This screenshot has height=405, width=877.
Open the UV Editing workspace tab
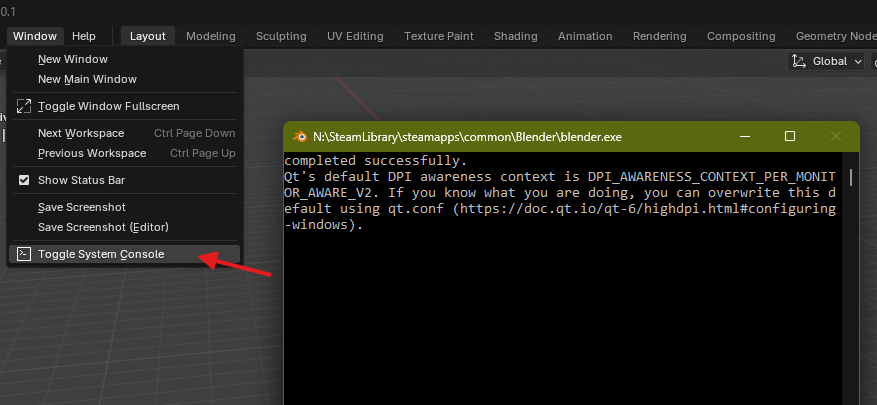[x=355, y=36]
